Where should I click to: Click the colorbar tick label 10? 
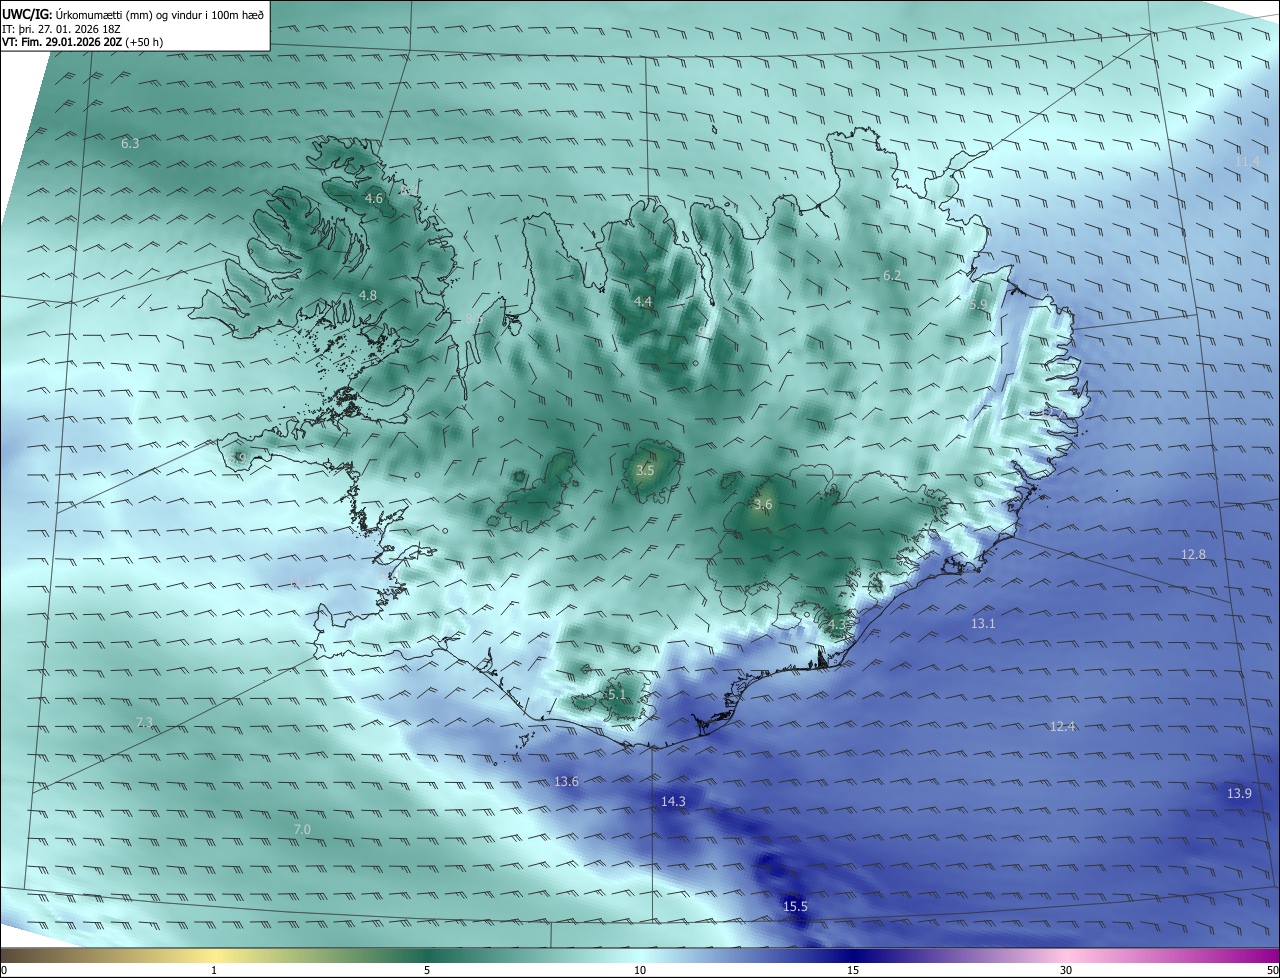tap(640, 970)
